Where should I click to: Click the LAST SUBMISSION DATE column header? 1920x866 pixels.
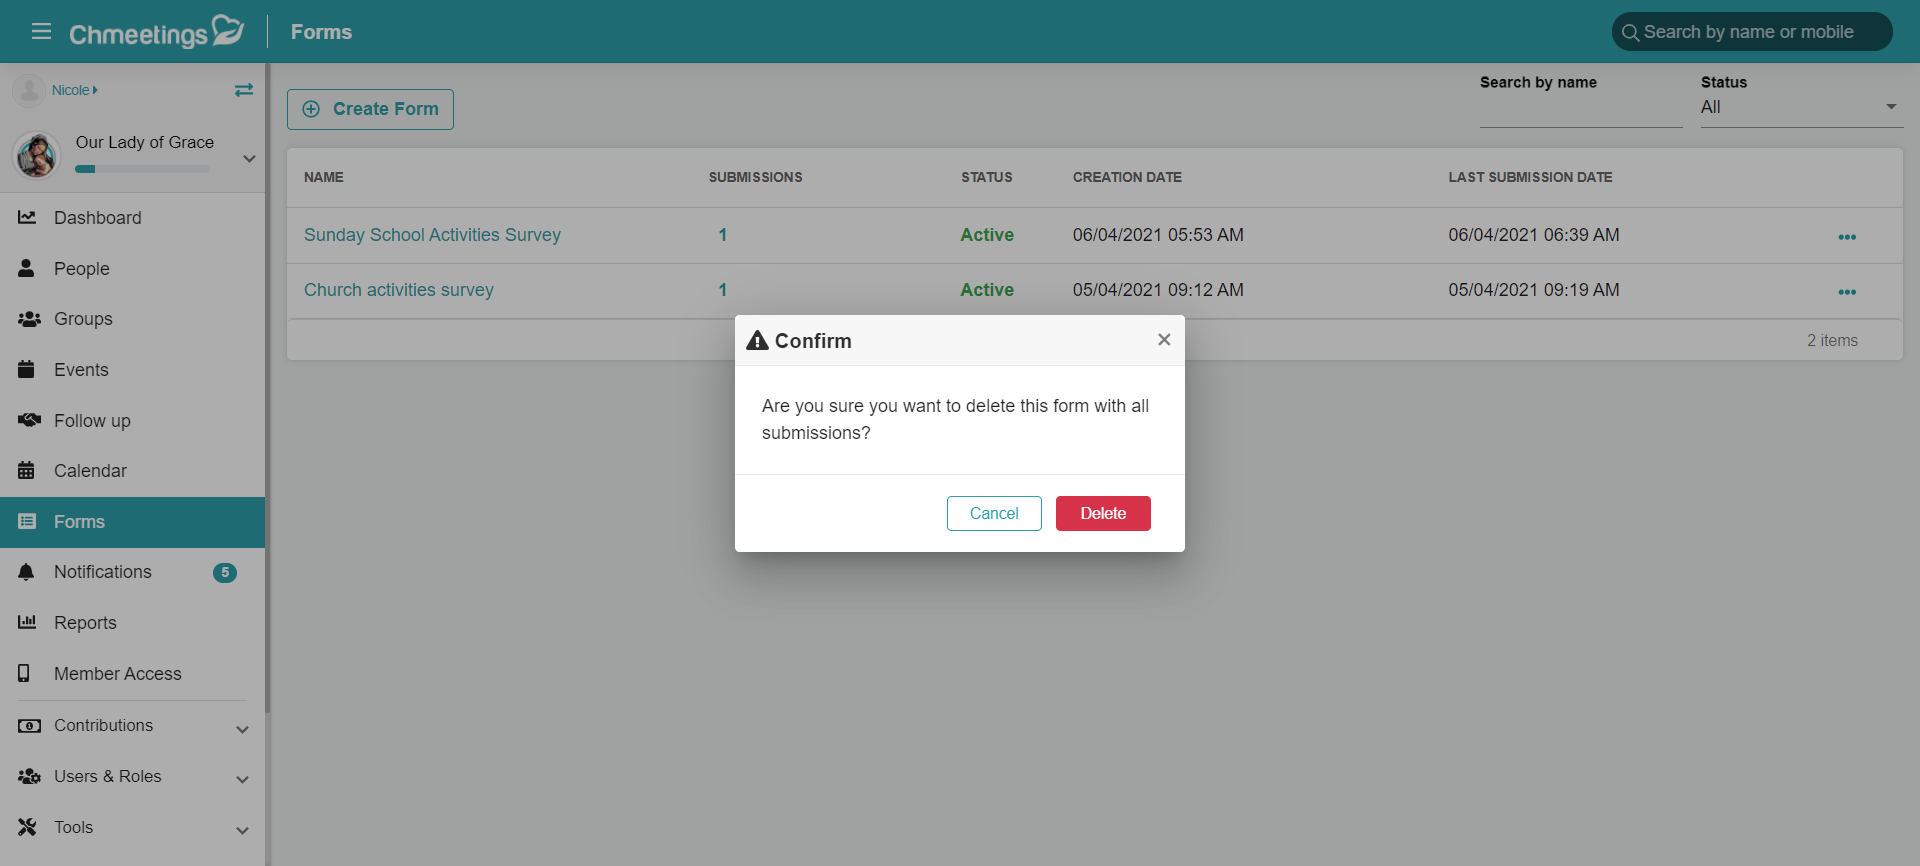[x=1530, y=177]
